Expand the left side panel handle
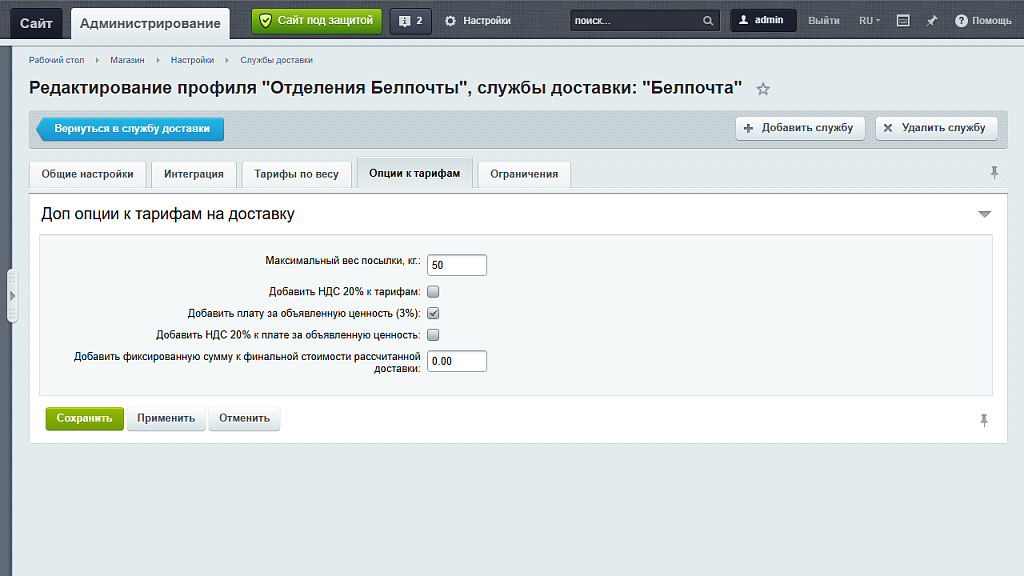Viewport: 1024px width, 576px height. (12, 296)
